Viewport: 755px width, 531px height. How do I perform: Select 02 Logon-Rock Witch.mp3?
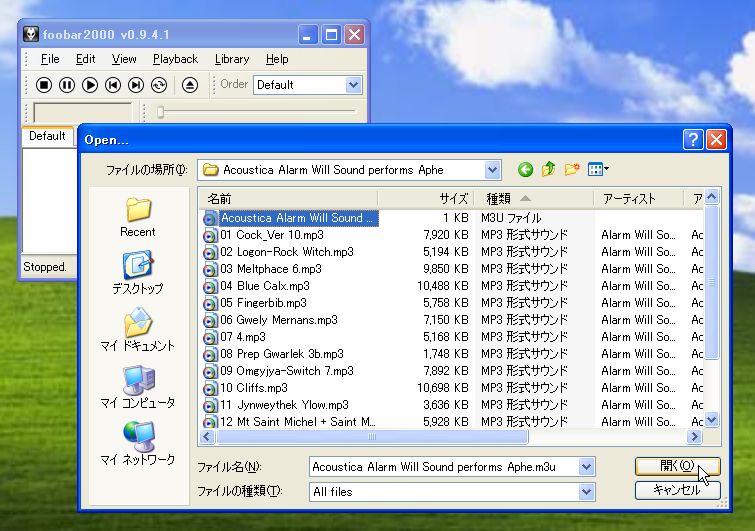(x=286, y=252)
